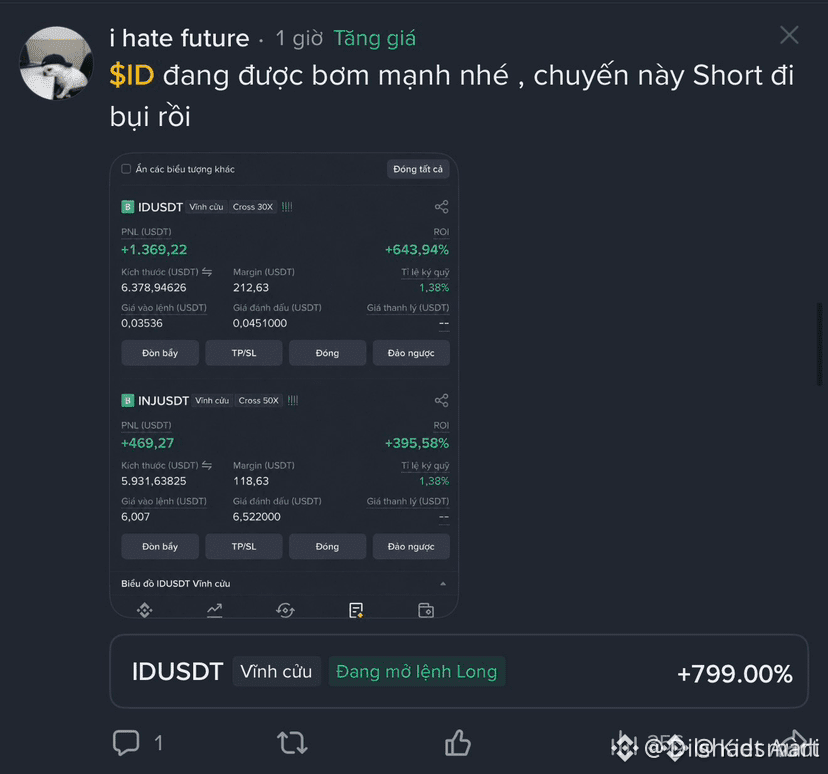Image resolution: width=828 pixels, height=774 pixels.
Task: Open the wallet icon in bottom bar
Action: (x=426, y=610)
